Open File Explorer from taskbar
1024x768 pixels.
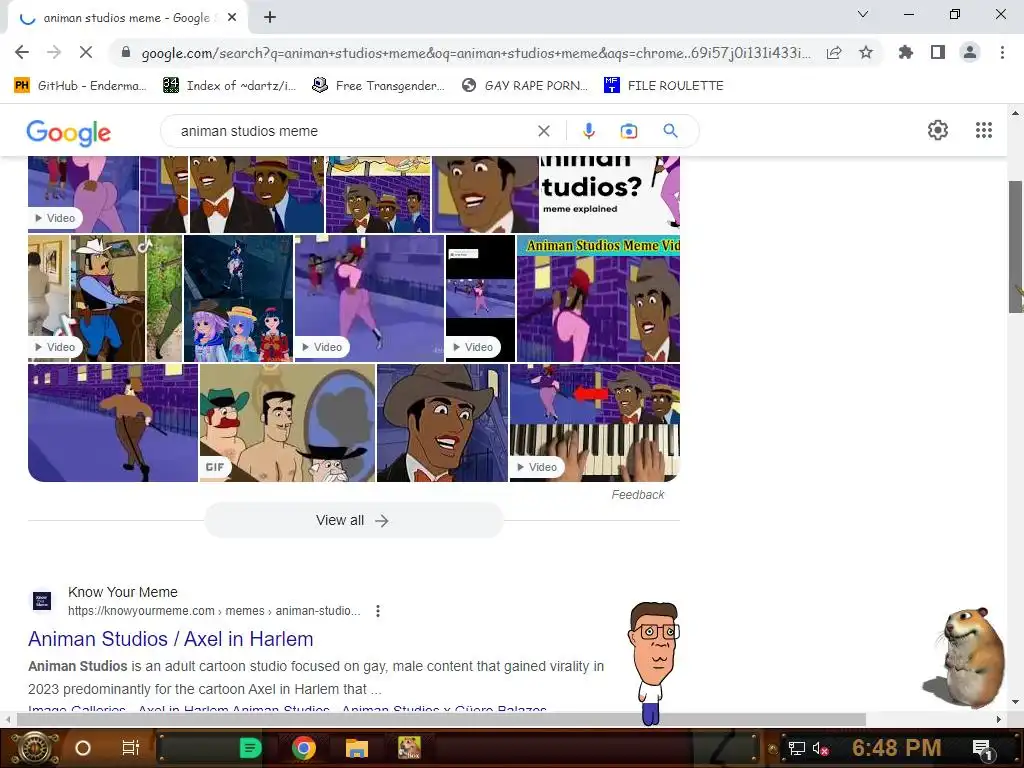click(x=357, y=748)
